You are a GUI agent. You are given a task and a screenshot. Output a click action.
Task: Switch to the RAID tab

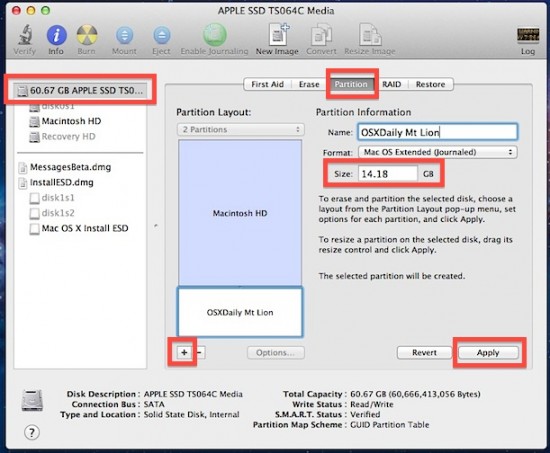pyautogui.click(x=391, y=84)
